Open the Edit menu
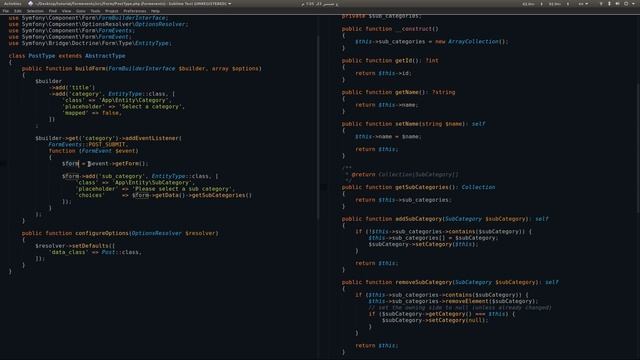 (x=18, y=11)
